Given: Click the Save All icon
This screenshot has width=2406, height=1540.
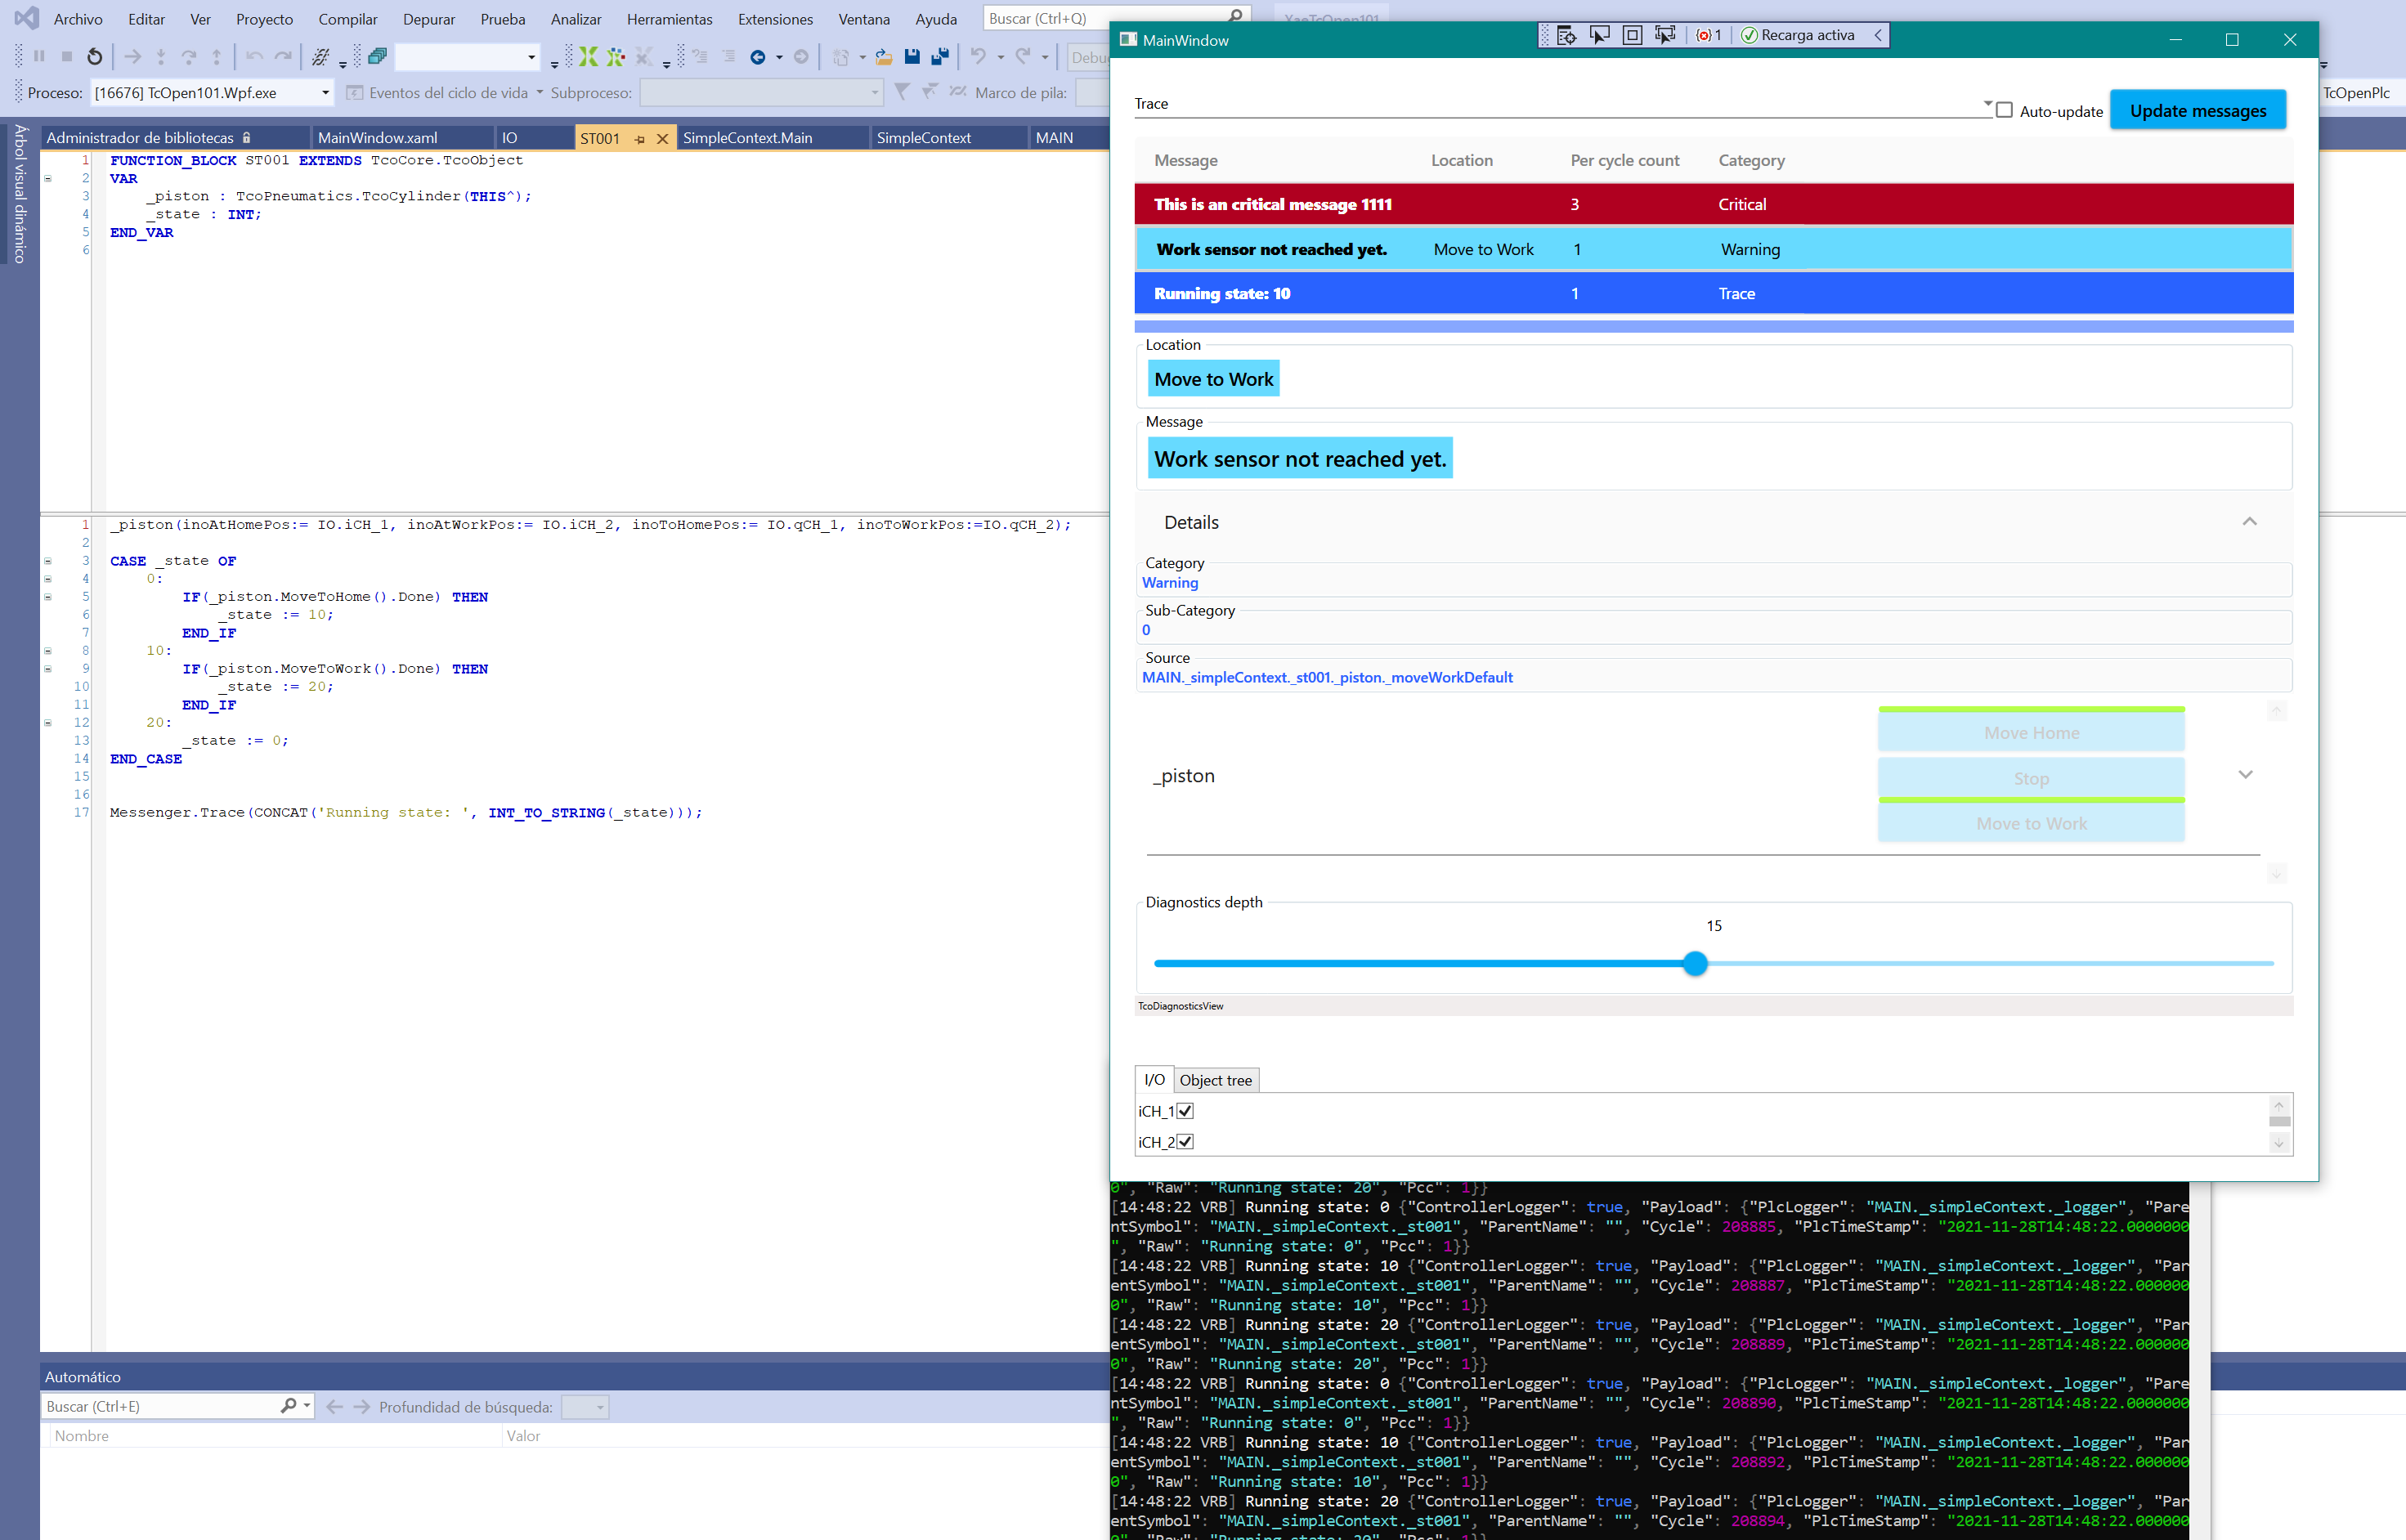Looking at the screenshot, I should [941, 57].
